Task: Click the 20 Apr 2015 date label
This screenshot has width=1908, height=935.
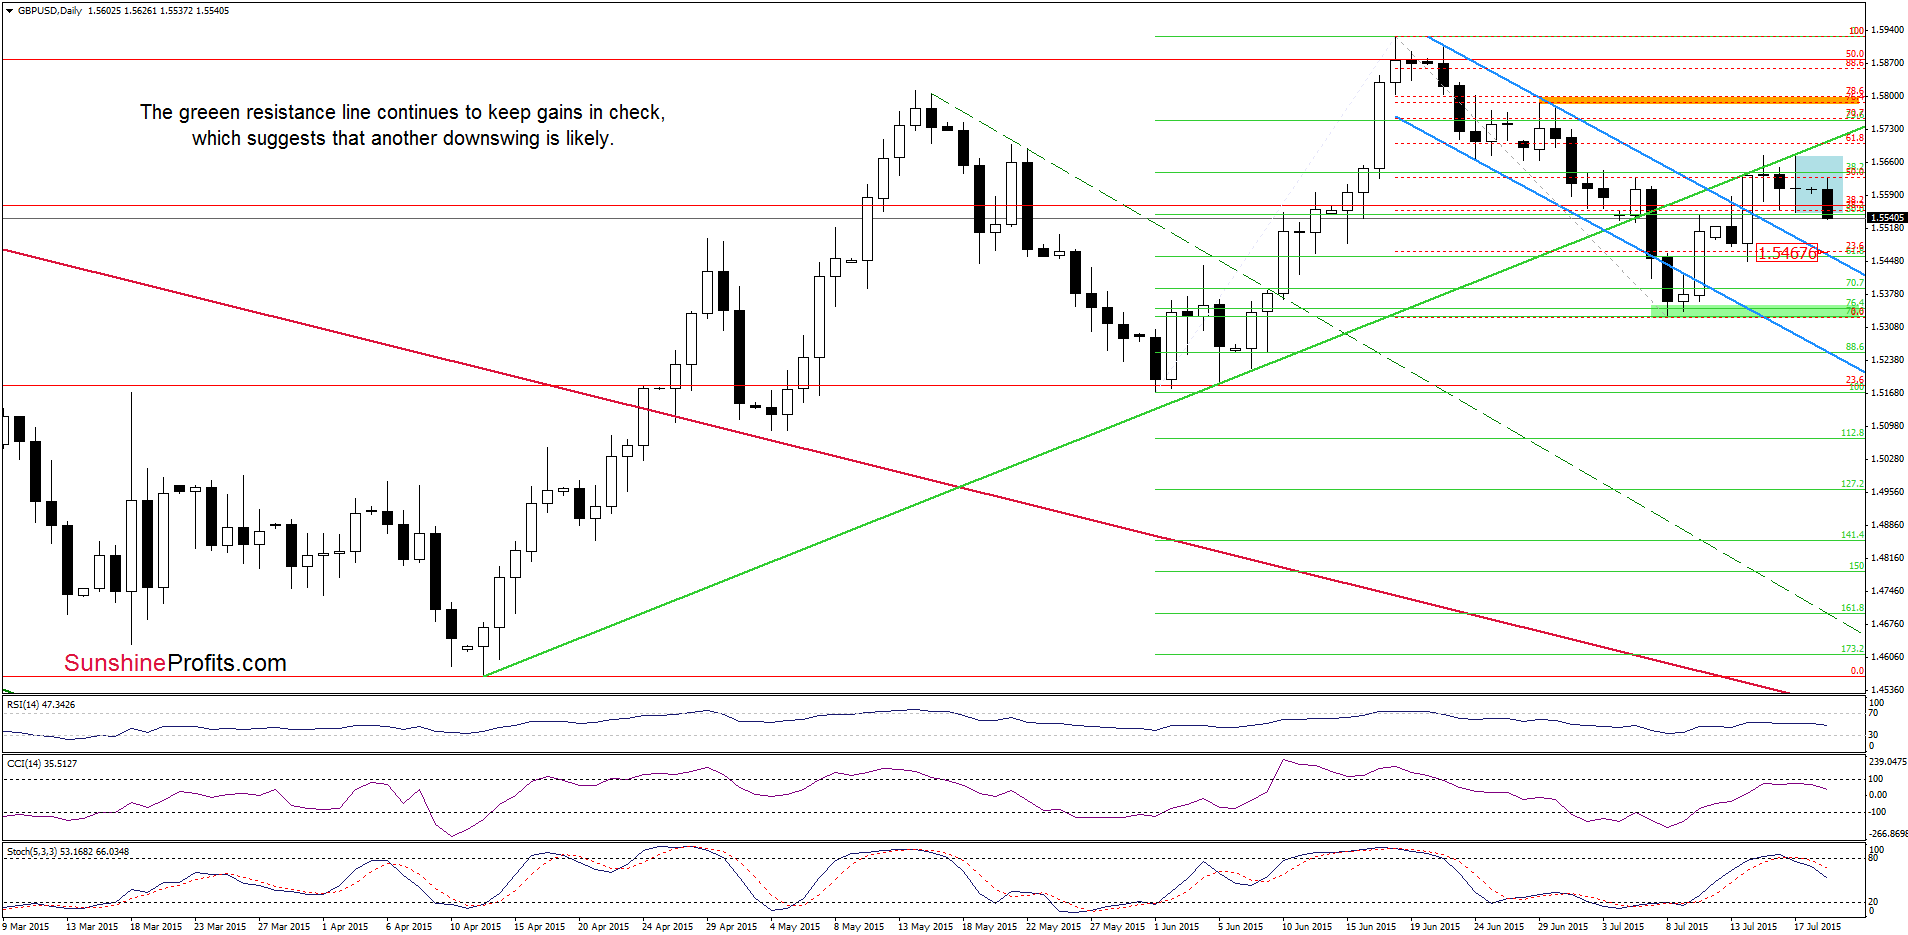Action: (603, 927)
